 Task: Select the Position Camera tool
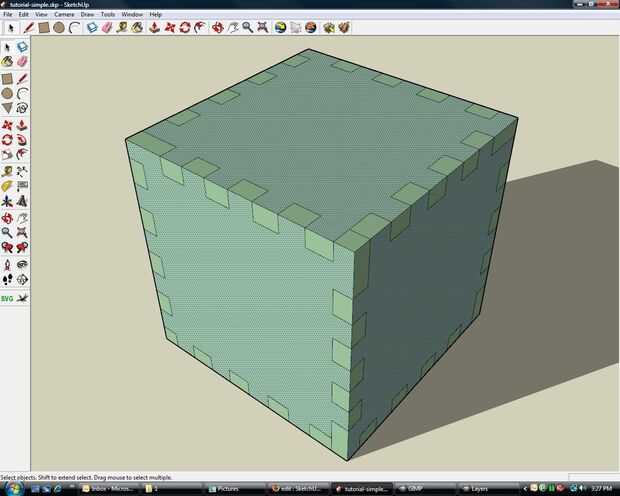point(7,265)
